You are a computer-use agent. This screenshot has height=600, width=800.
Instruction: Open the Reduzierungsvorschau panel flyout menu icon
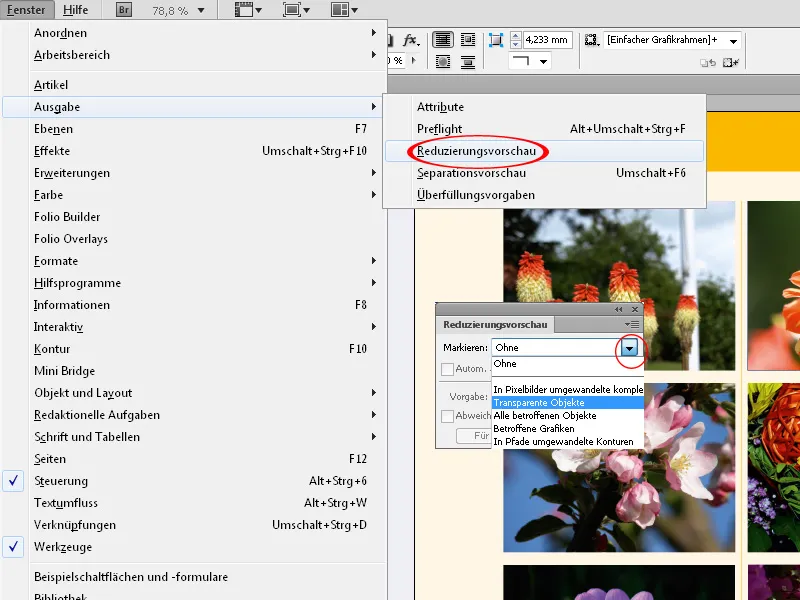click(x=632, y=324)
